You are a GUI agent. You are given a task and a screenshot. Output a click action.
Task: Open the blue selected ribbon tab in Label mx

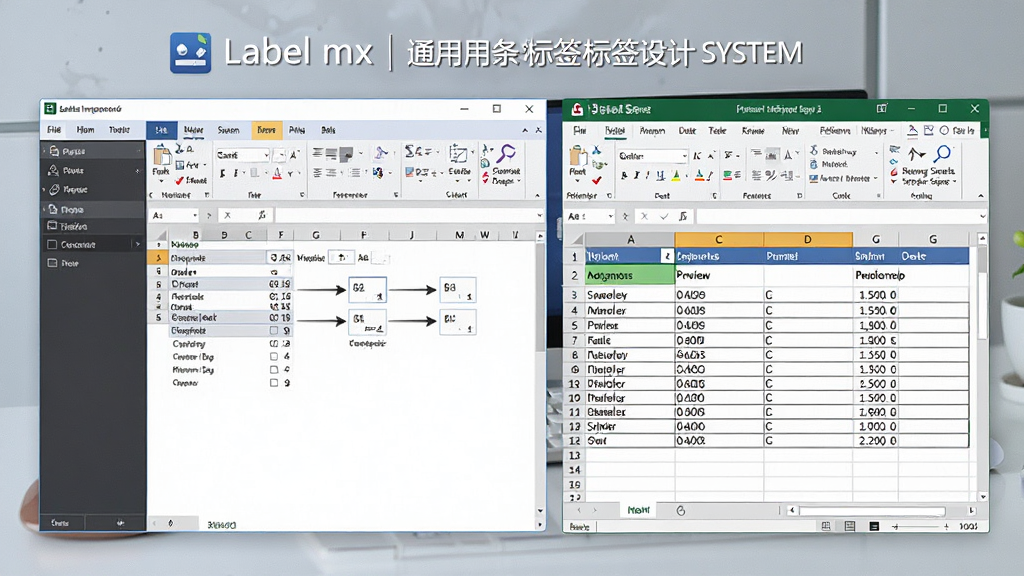click(161, 130)
